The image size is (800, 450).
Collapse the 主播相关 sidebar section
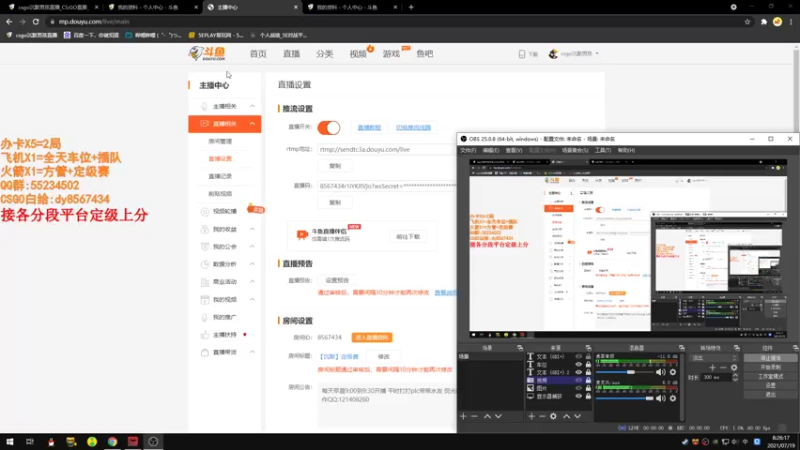[252, 106]
